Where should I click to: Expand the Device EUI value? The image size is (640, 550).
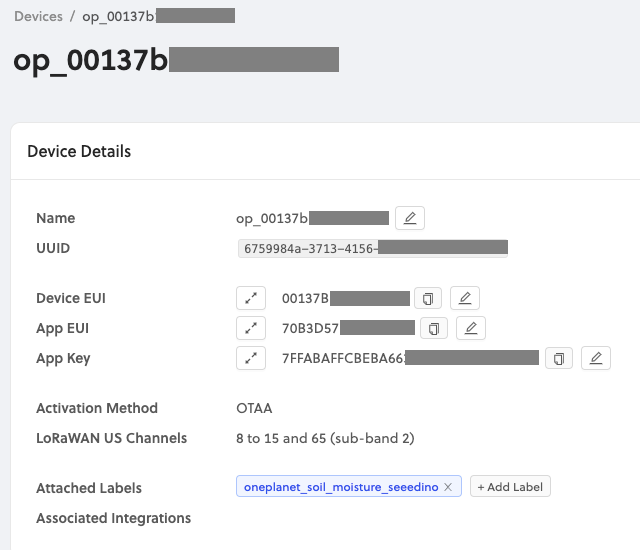(x=251, y=298)
